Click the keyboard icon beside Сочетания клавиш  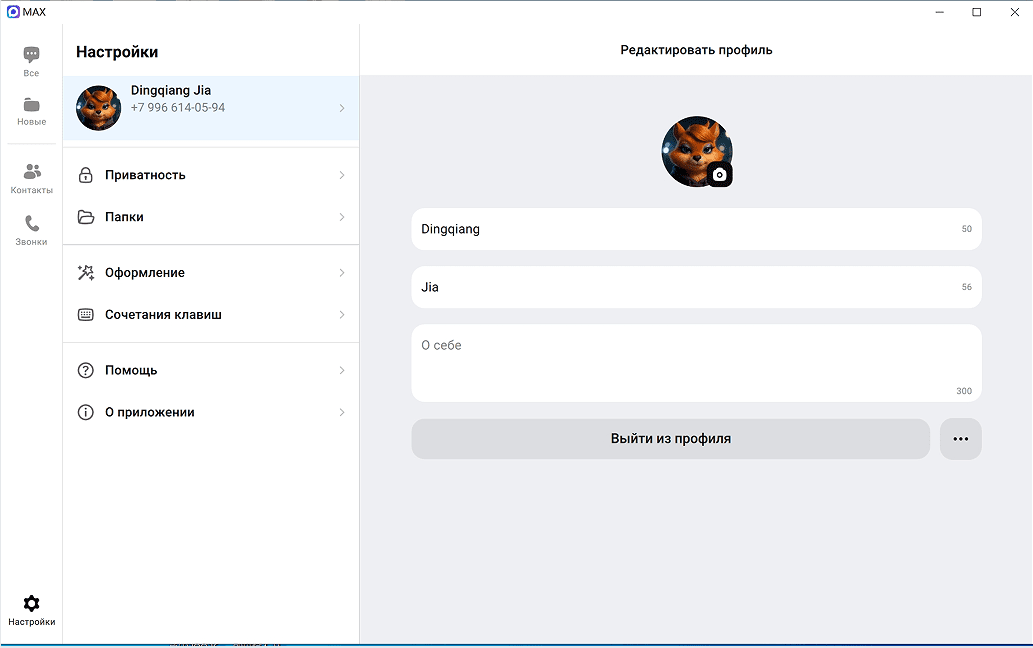(x=86, y=315)
